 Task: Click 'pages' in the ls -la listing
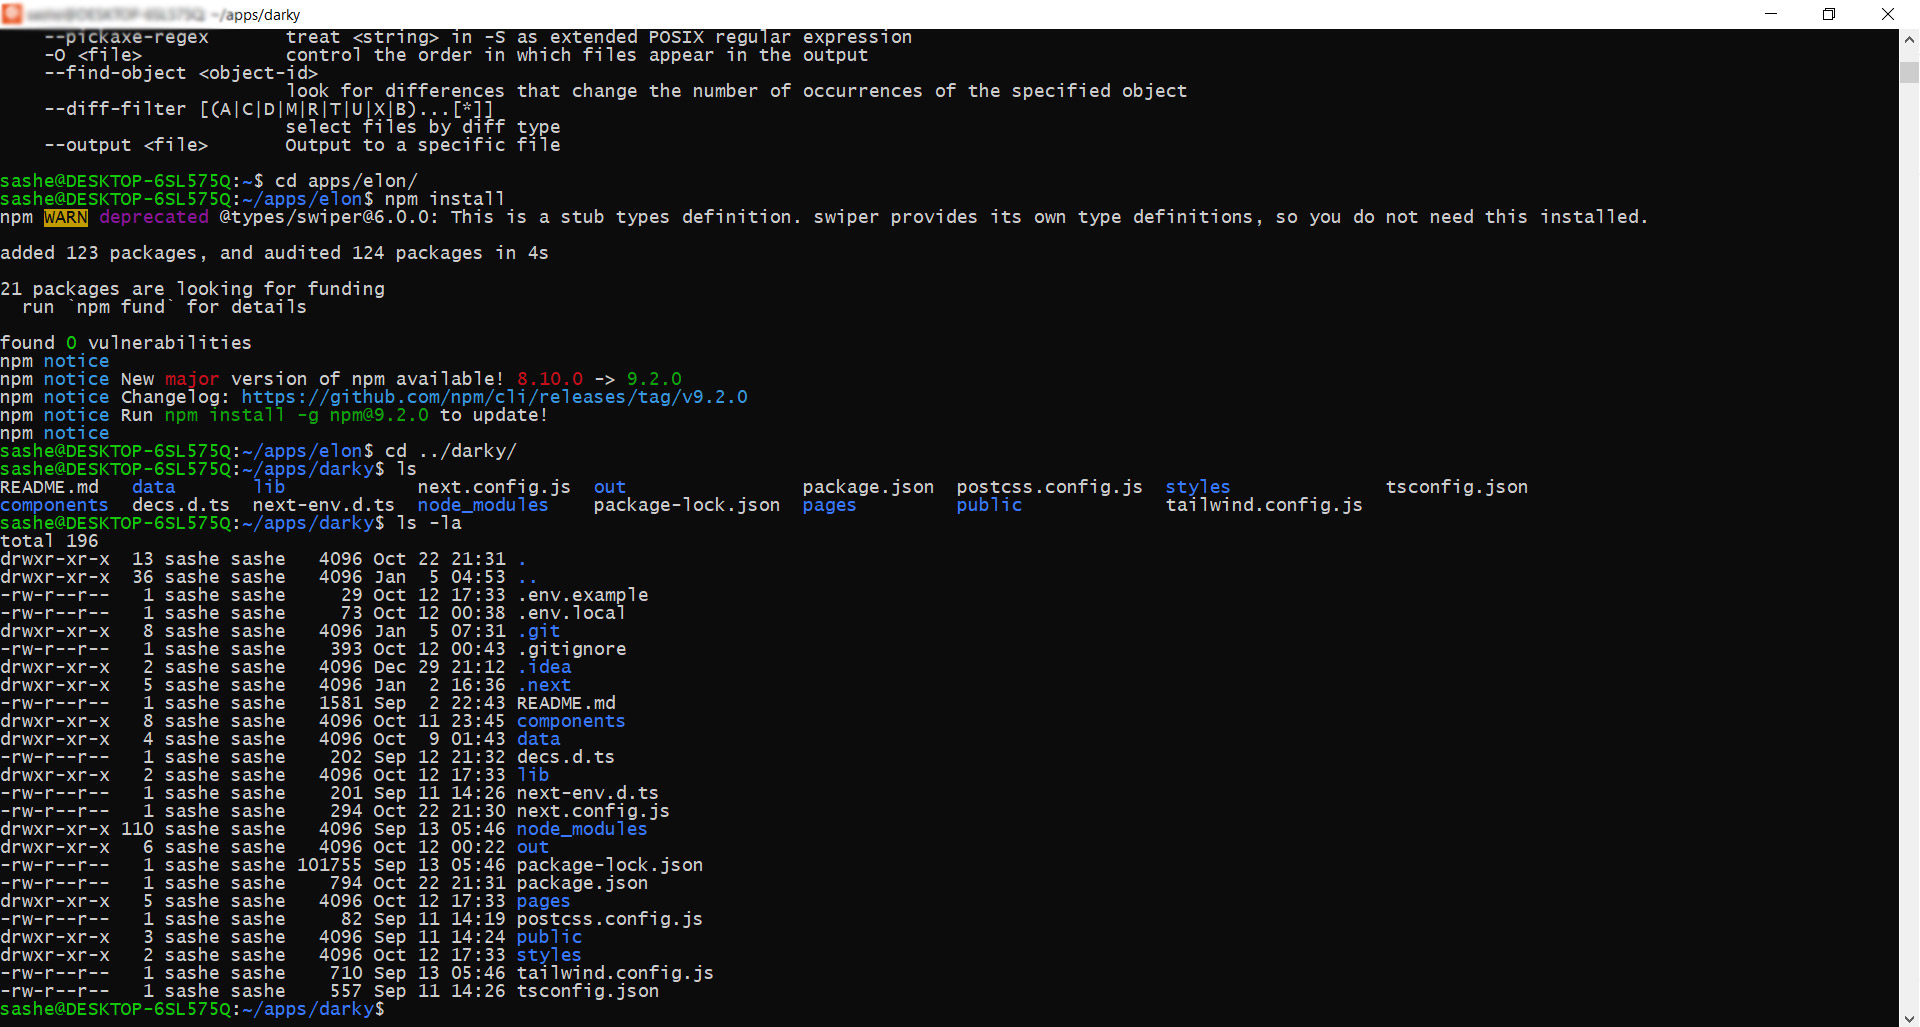544,901
